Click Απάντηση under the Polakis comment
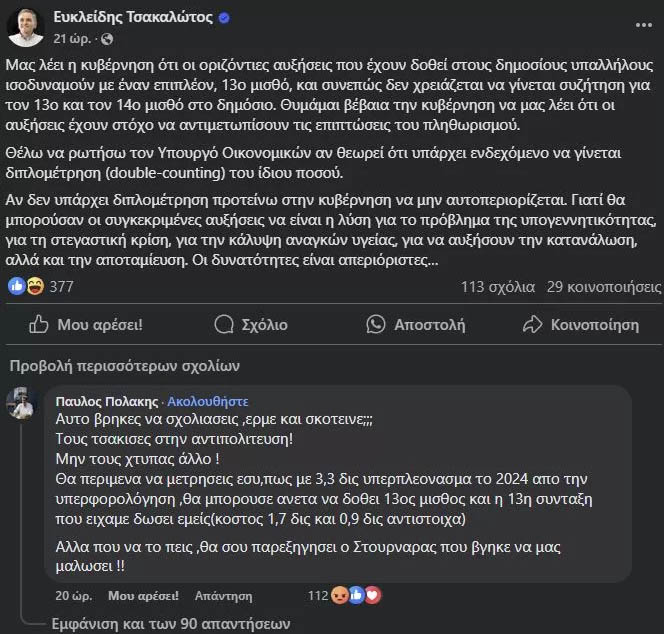This screenshot has width=664, height=634. 224,596
